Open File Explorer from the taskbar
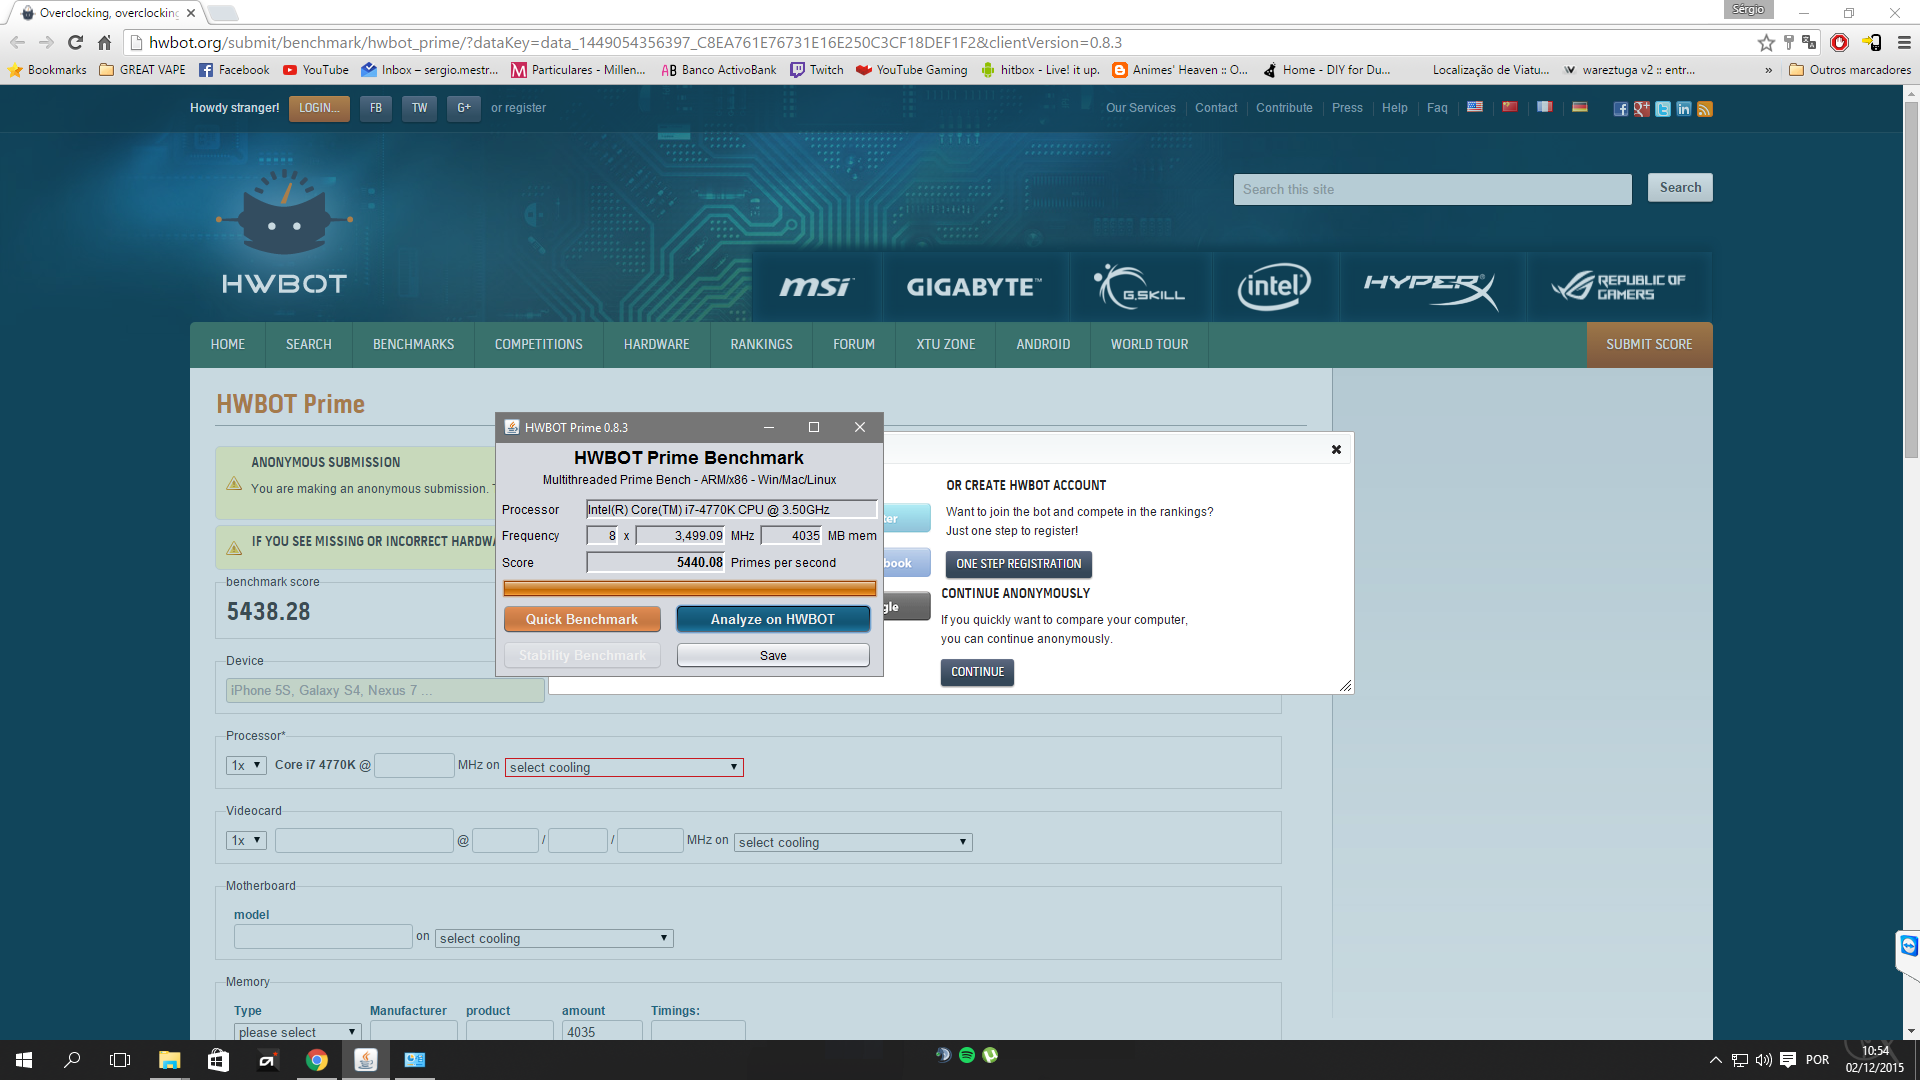 [x=170, y=1060]
